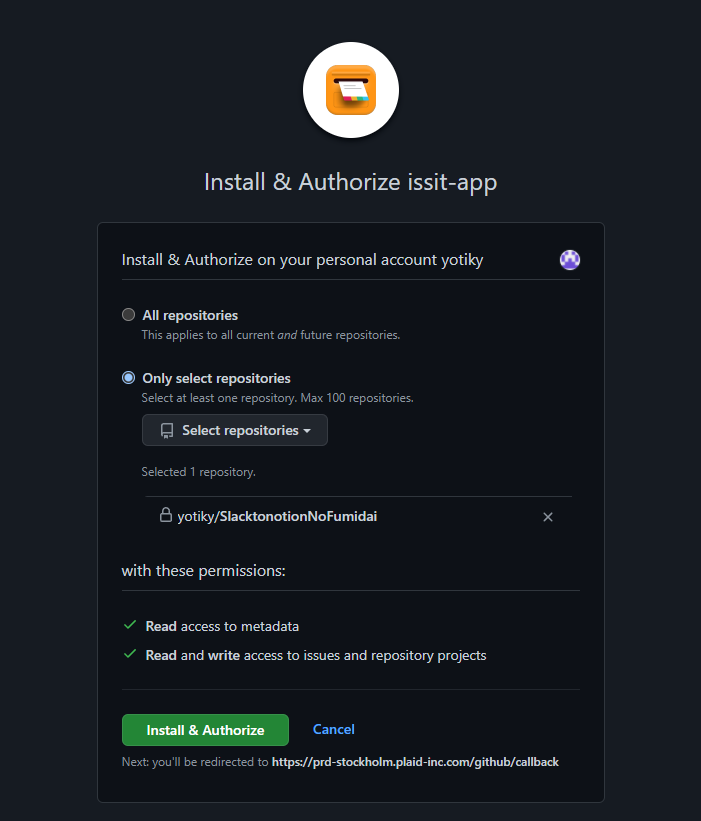This screenshot has width=701, height=821.
Task: Select the Only select repositories radio button
Action: coord(128,378)
